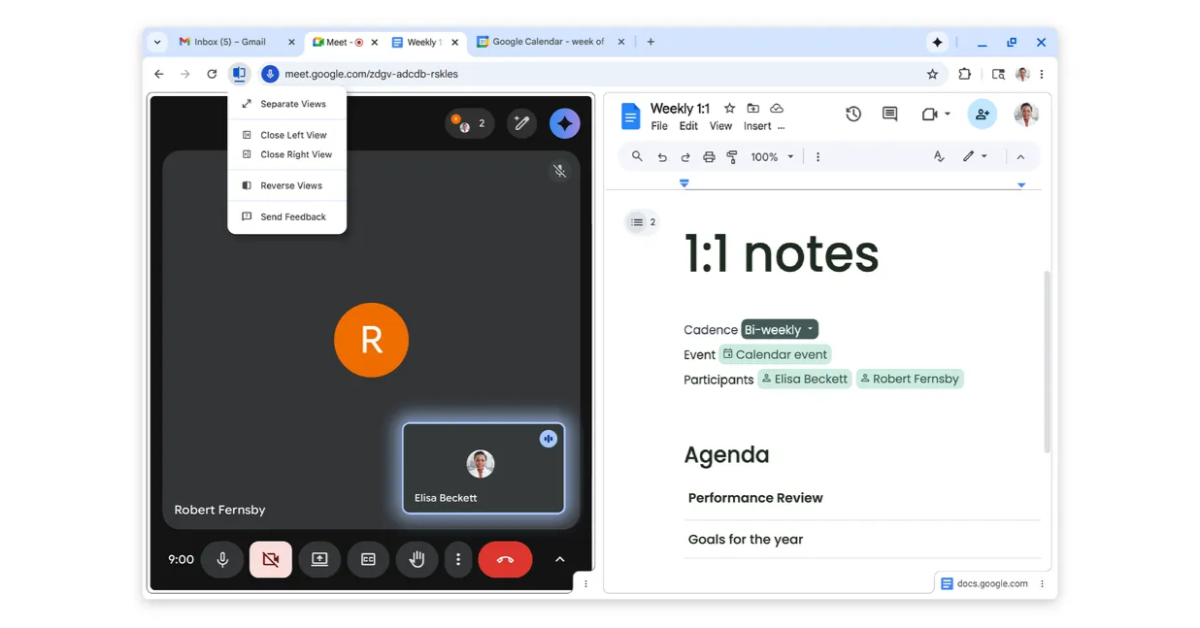
Task: Turn on closed captions
Action: tap(367, 559)
